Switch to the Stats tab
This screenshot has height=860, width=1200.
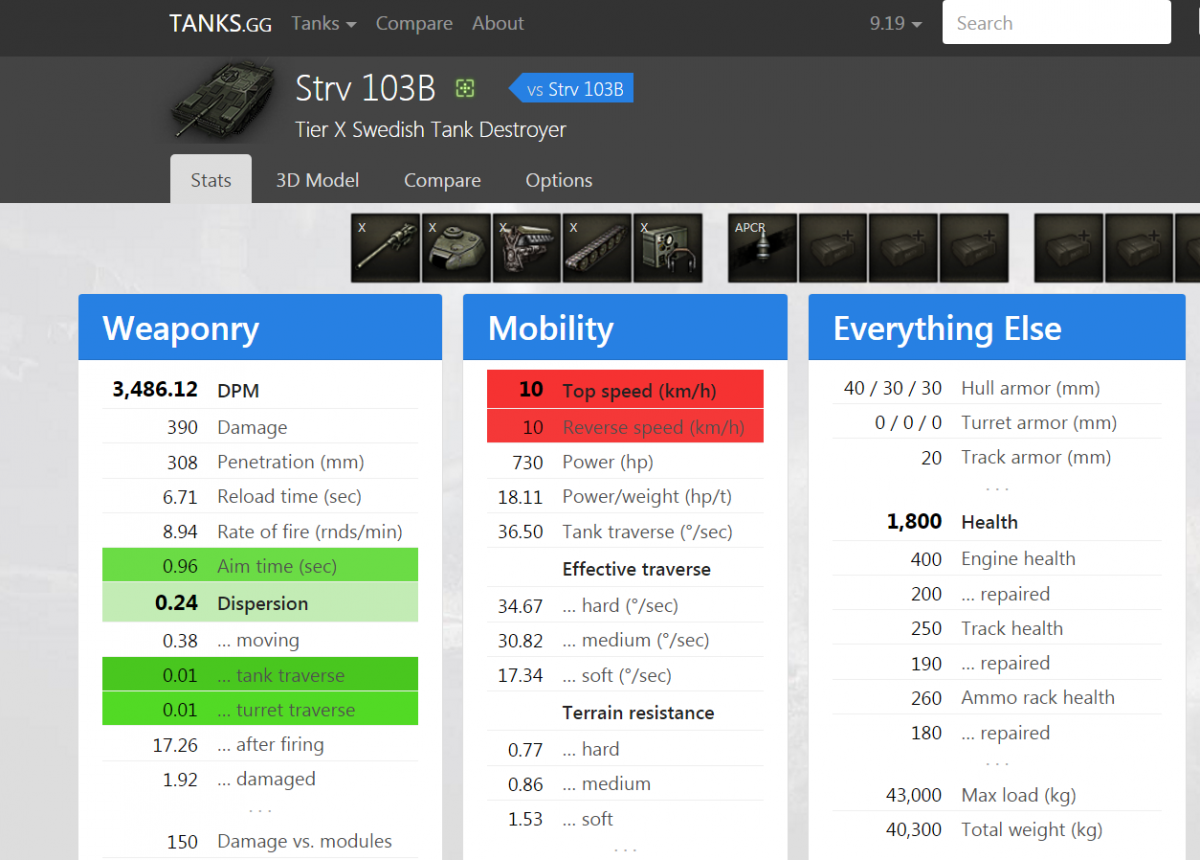(x=211, y=180)
